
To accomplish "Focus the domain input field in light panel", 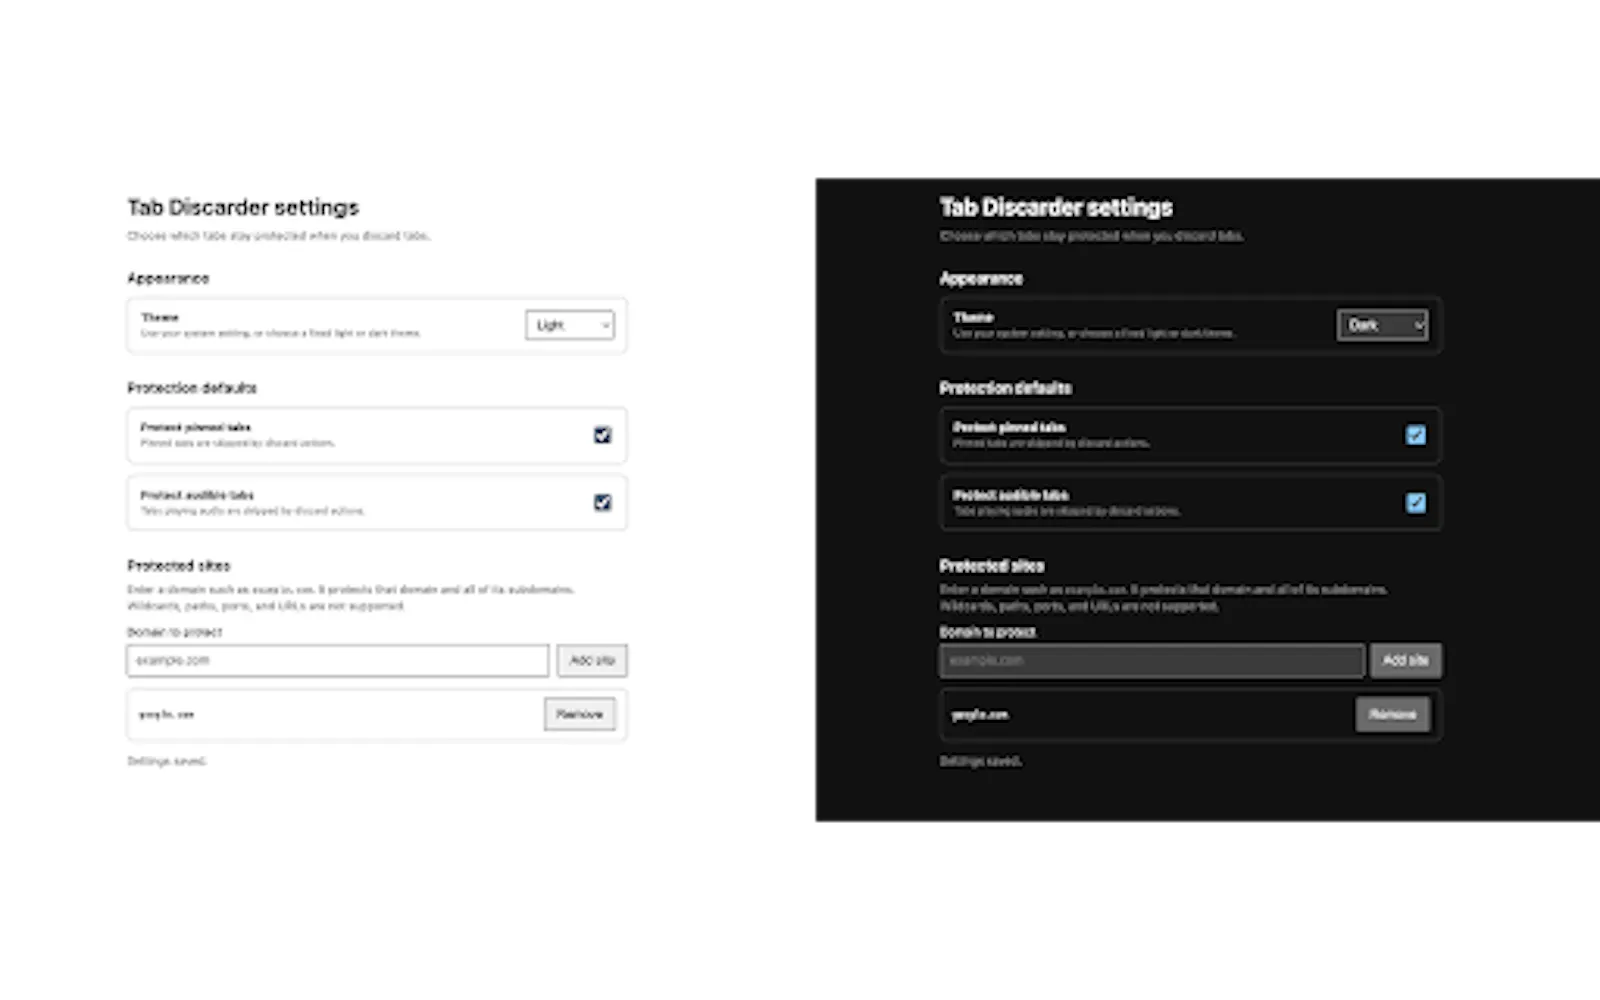I will tap(338, 661).
